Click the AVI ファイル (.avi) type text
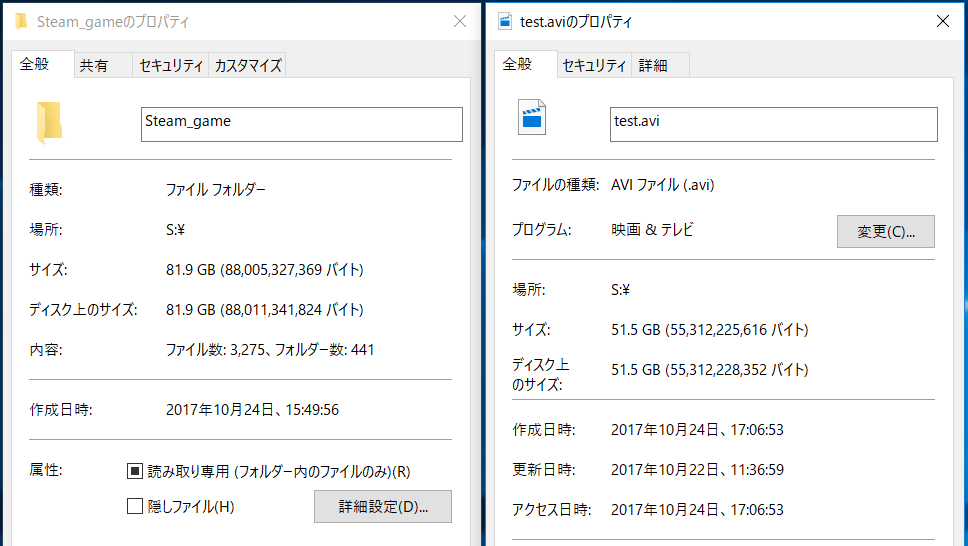968x546 pixels. (662, 185)
